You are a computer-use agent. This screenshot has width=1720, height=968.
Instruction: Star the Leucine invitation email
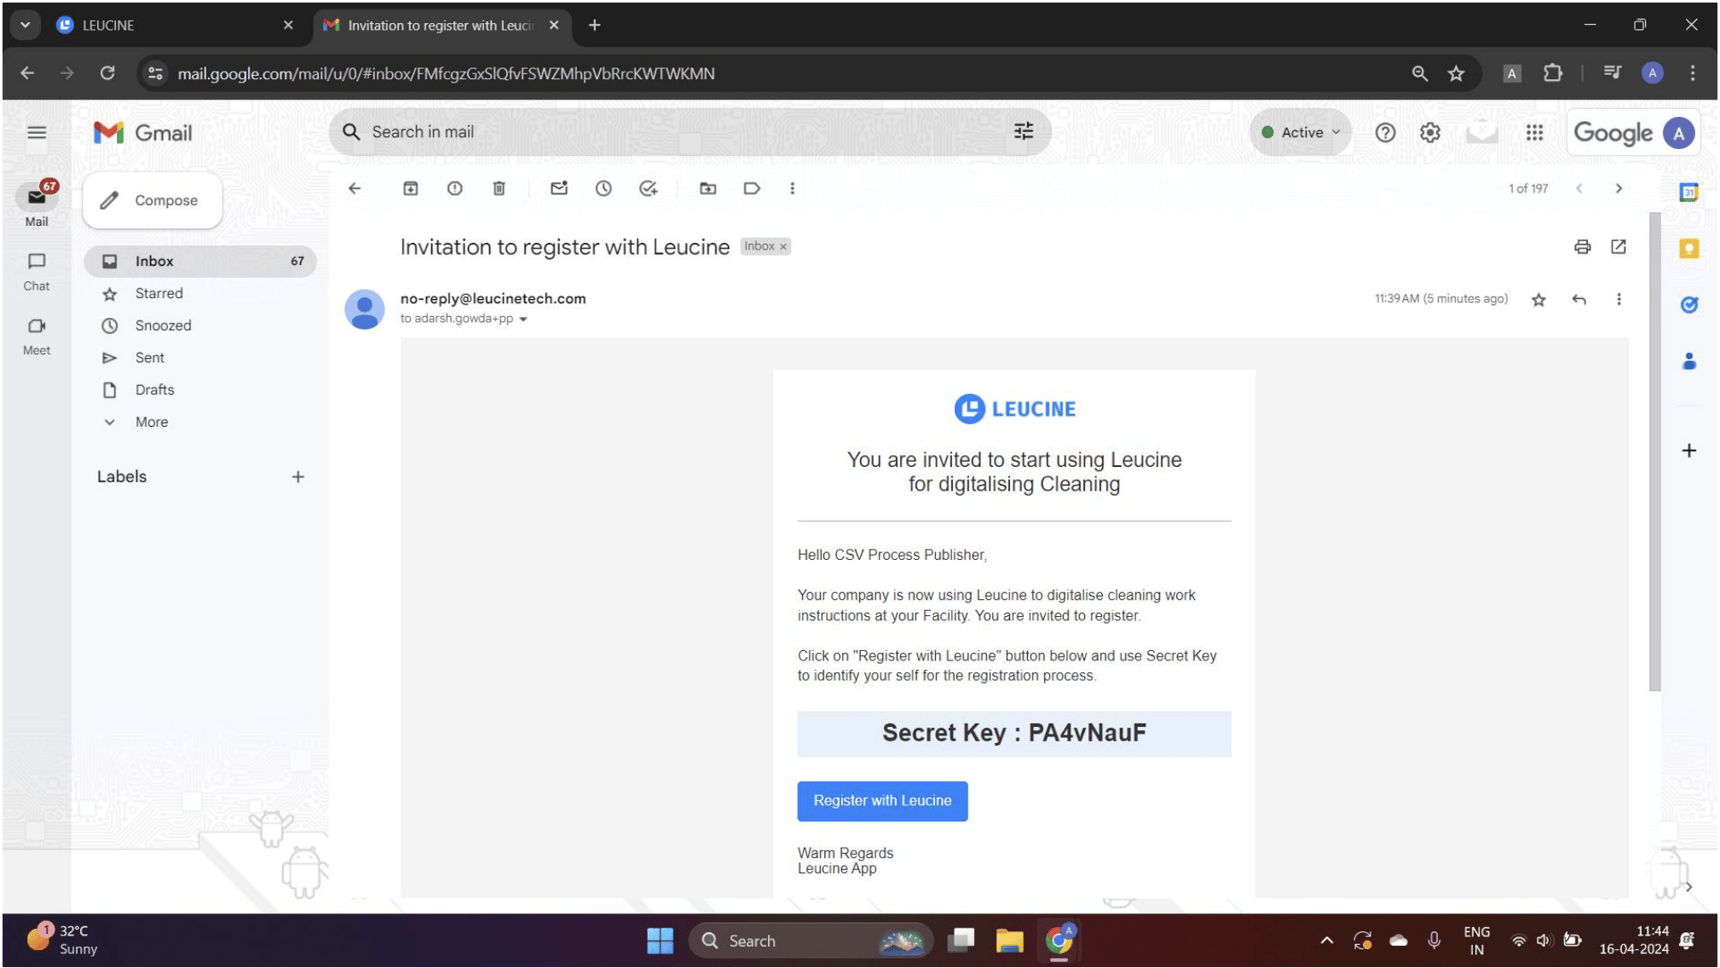pyautogui.click(x=1539, y=299)
